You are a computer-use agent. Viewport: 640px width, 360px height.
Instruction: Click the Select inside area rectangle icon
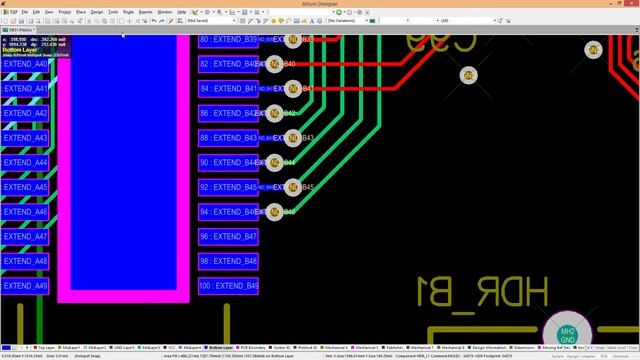tap(121, 20)
